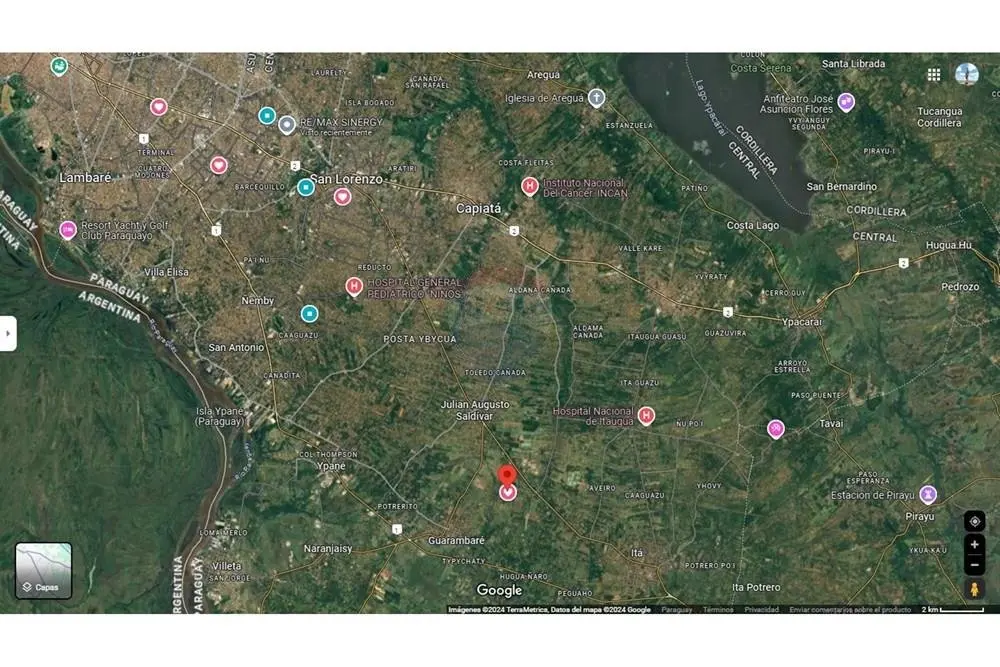Select the Resort Yacht y Golf Club marker
The height and width of the screenshot is (667, 1000).
(68, 230)
